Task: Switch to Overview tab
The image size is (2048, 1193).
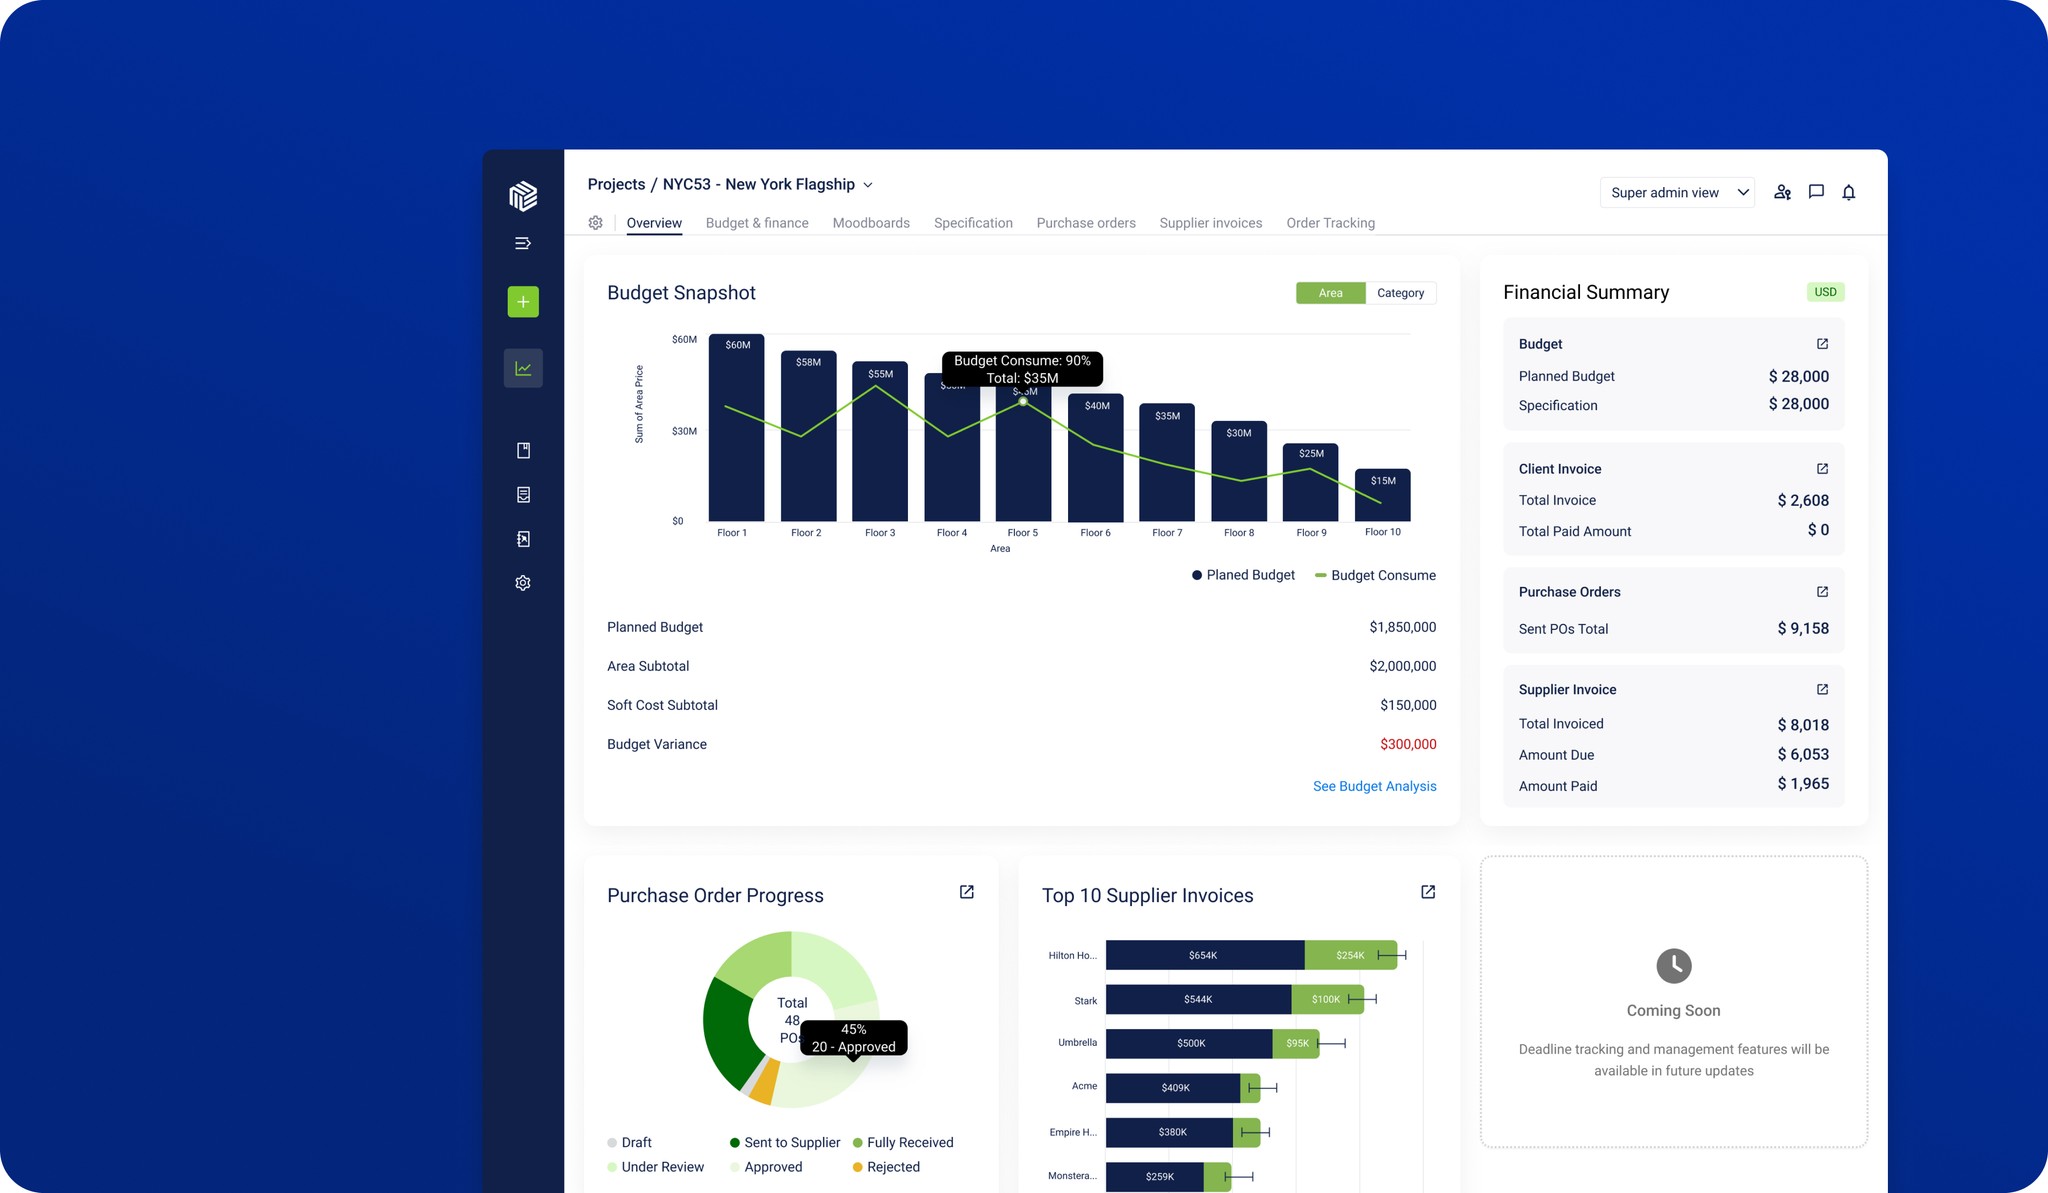Action: pyautogui.click(x=654, y=223)
